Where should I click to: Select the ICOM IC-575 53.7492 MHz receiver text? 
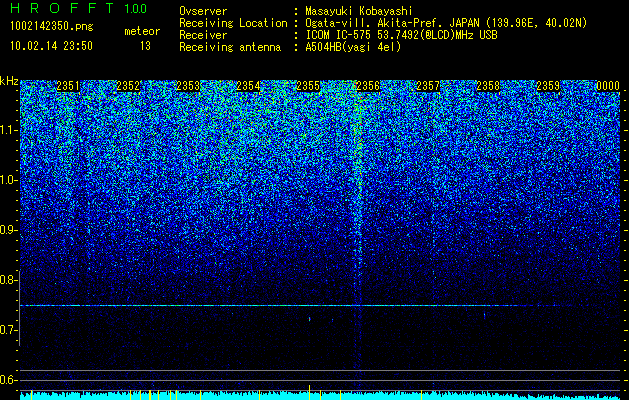(x=402, y=35)
